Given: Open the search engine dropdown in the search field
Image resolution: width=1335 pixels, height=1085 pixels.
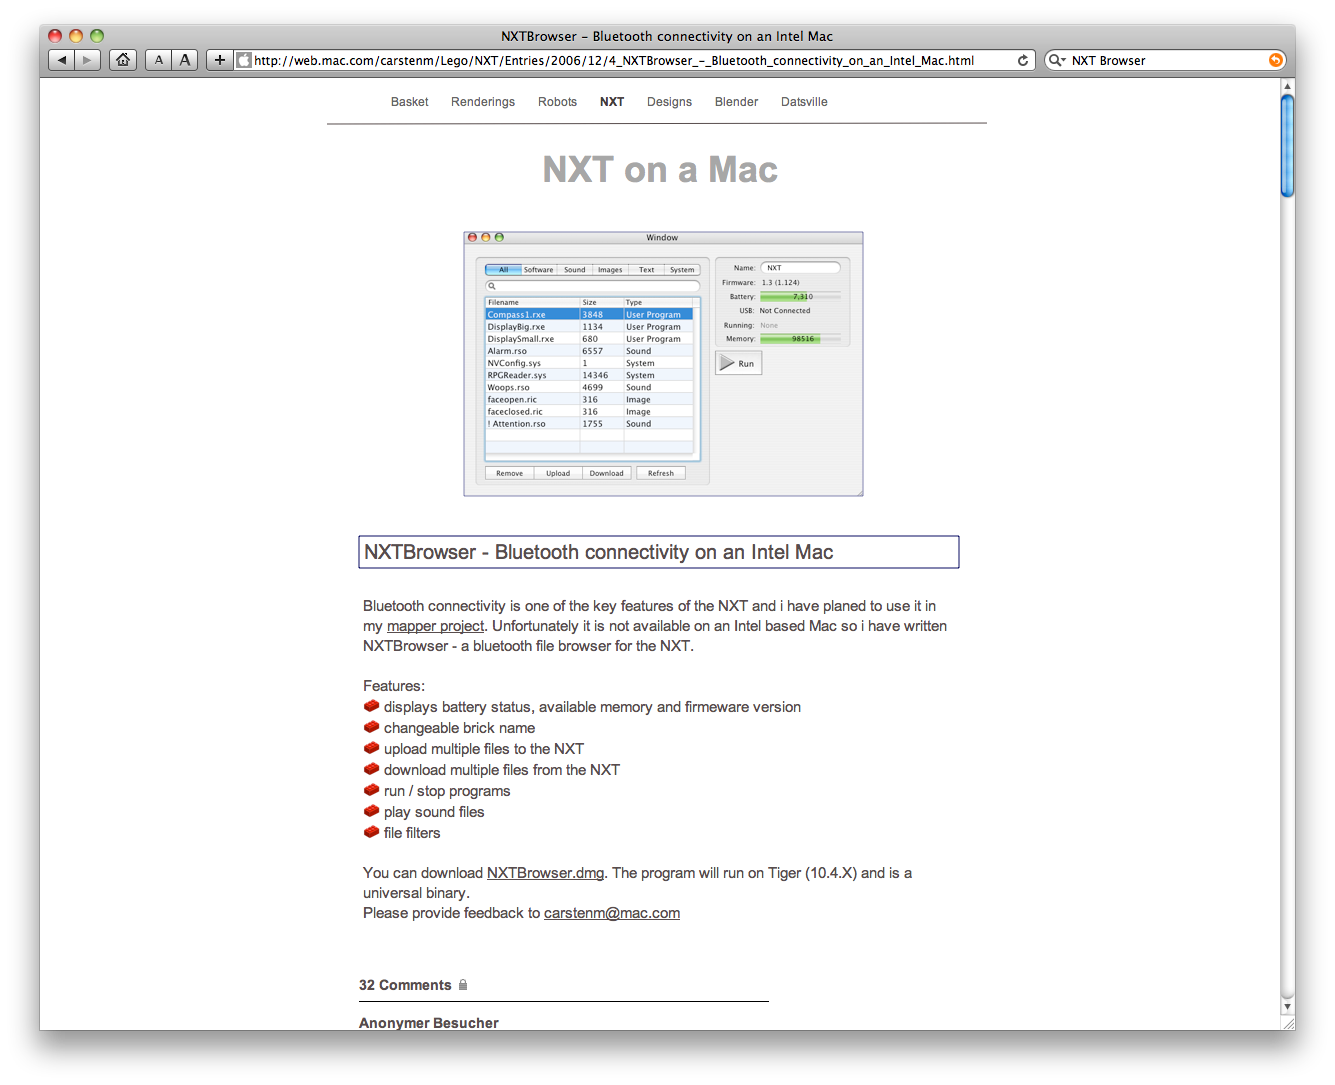Looking at the screenshot, I should tap(1057, 60).
